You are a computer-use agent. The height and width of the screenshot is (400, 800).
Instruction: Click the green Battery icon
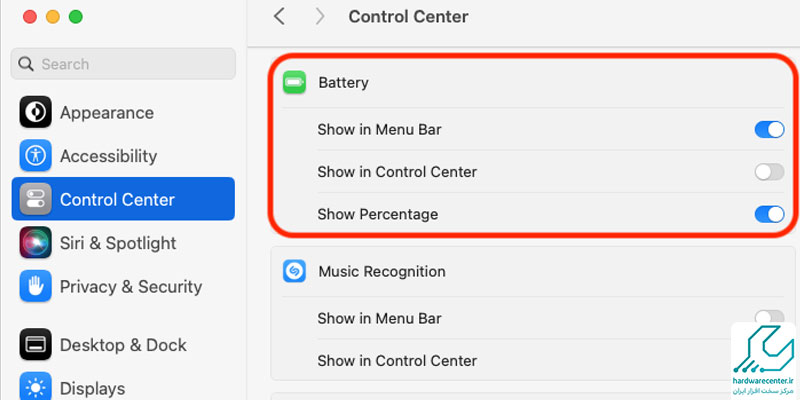294,82
